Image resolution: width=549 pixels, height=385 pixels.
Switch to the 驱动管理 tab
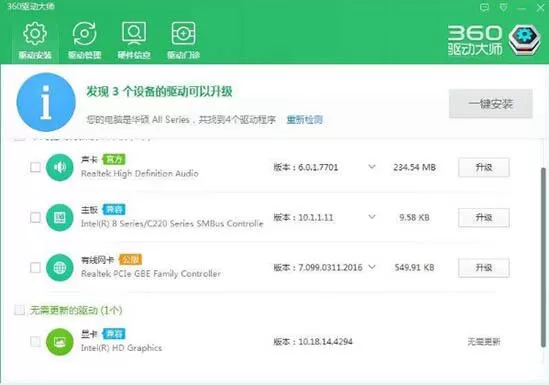click(x=84, y=40)
